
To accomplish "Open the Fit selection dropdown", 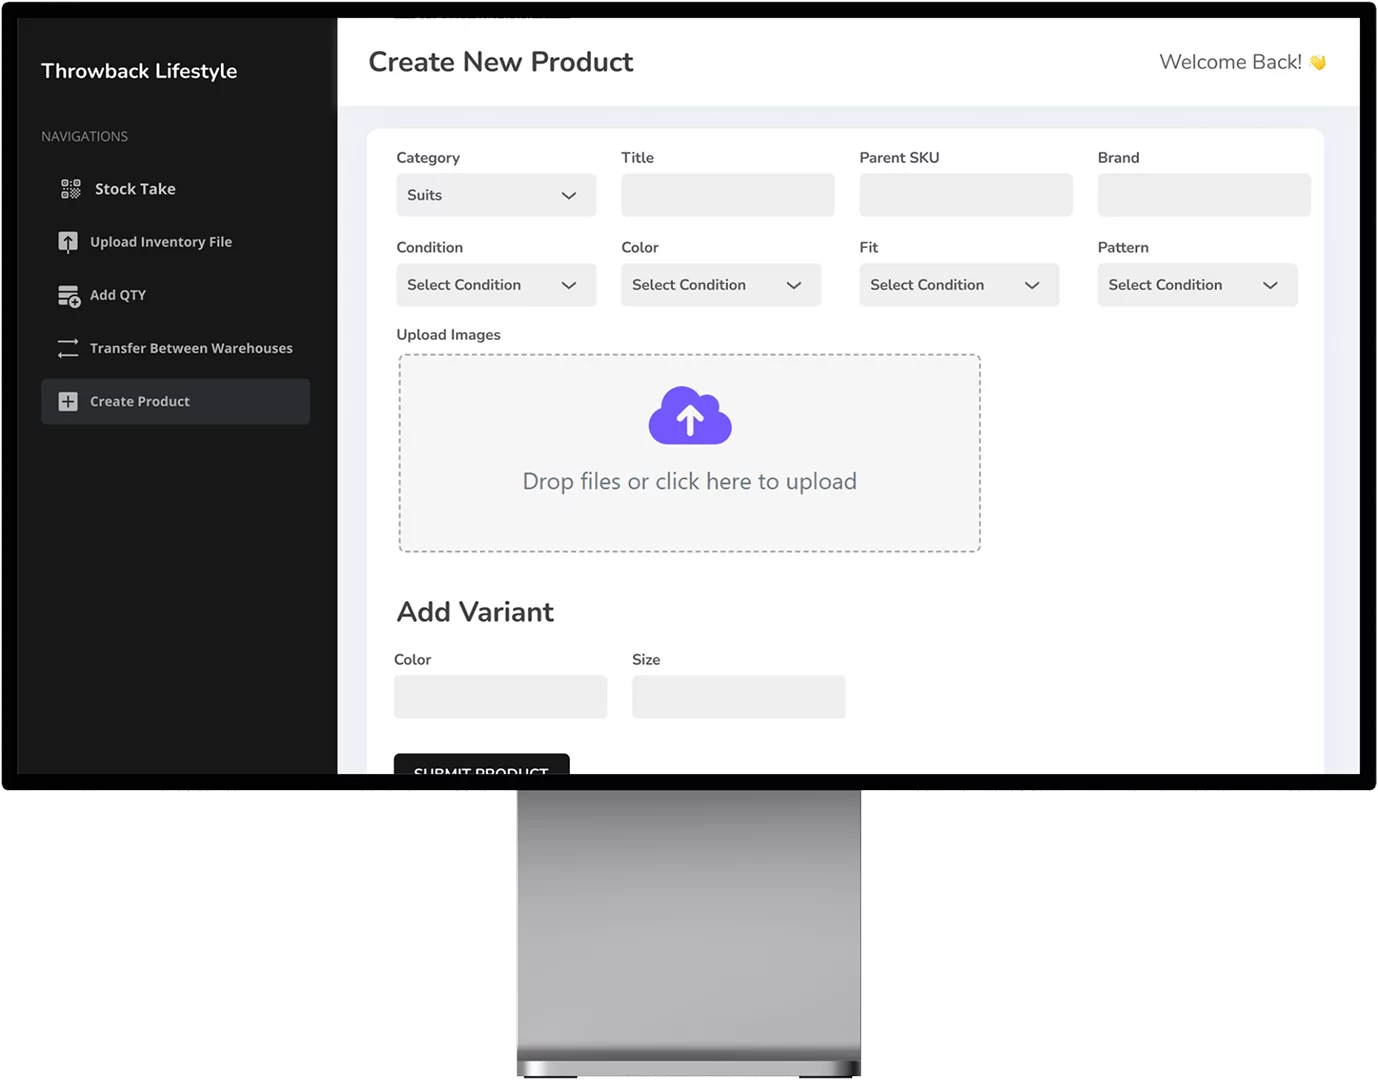I will coord(958,285).
